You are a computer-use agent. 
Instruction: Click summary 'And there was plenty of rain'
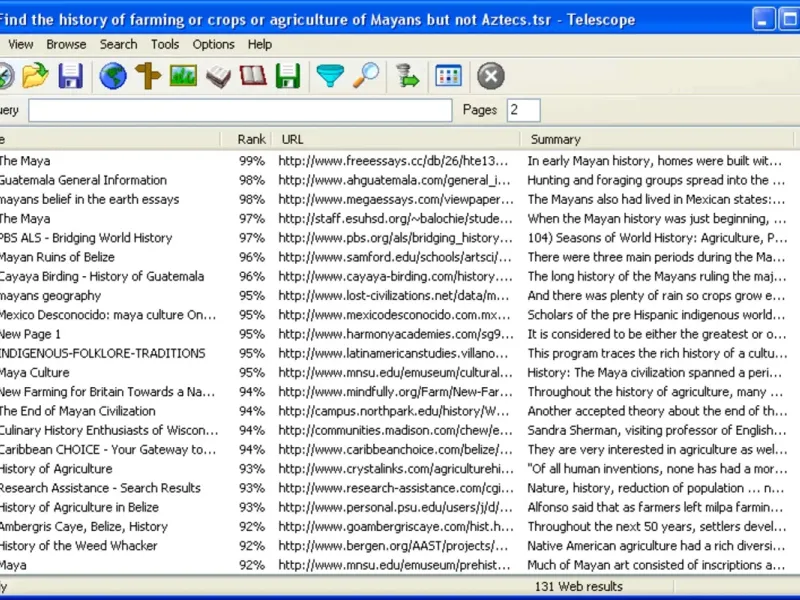[x=656, y=295]
